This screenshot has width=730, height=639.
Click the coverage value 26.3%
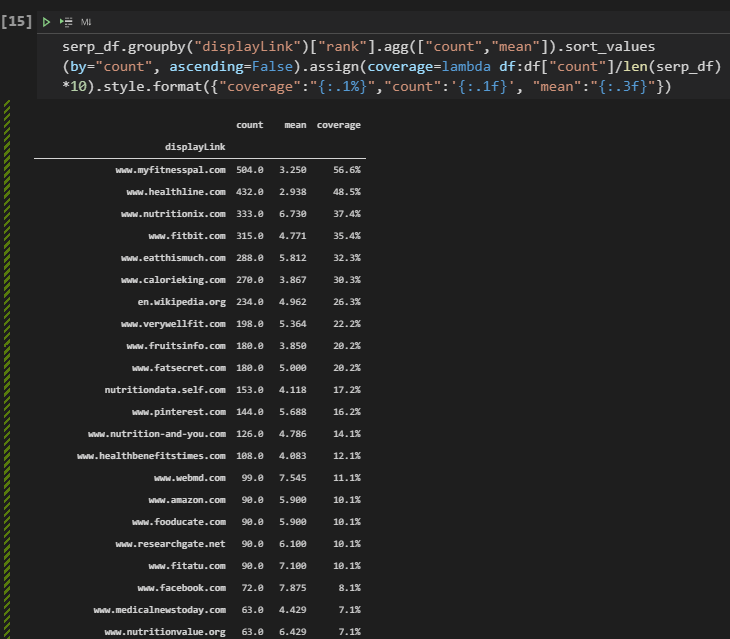pos(347,302)
